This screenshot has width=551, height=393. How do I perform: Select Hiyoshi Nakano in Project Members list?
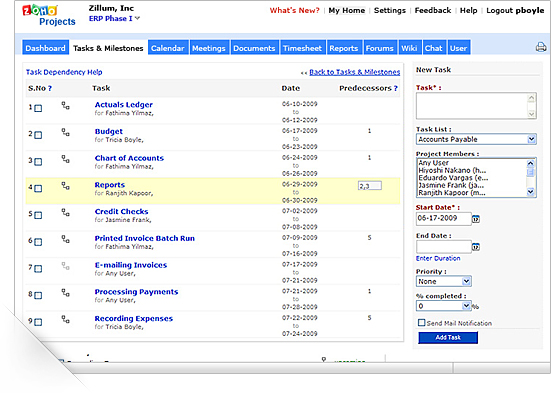click(x=452, y=170)
